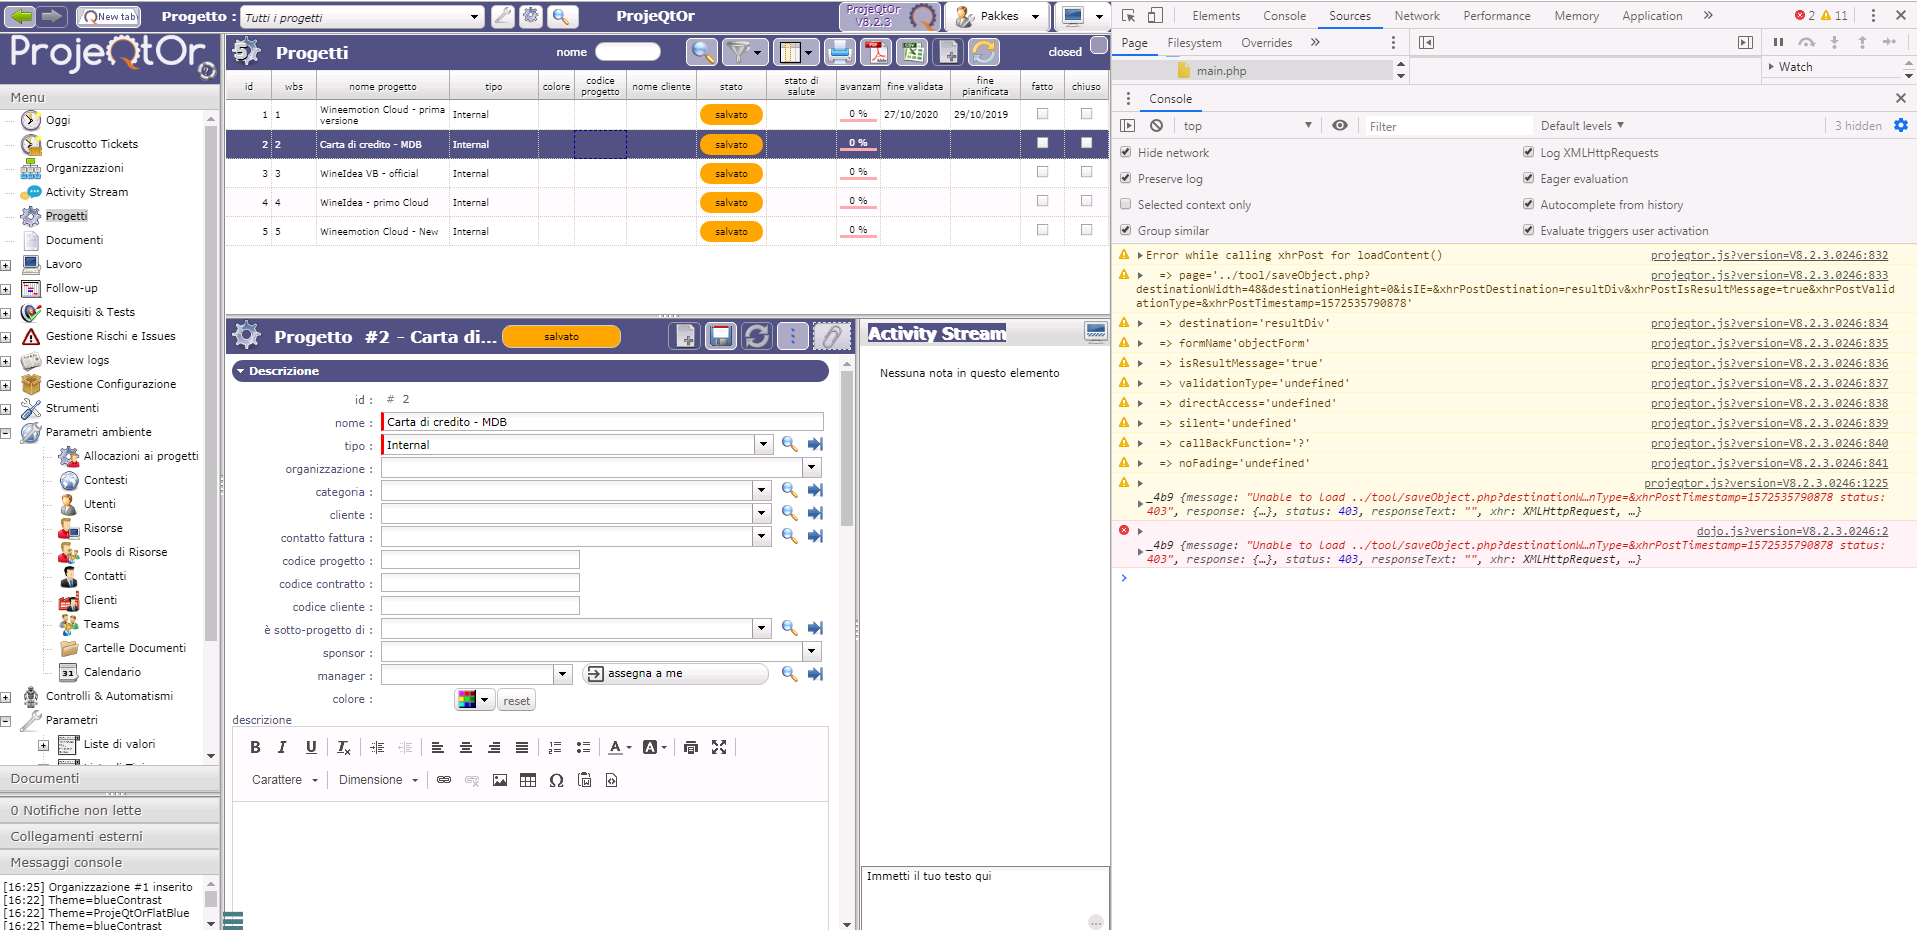Click the green back navigation arrow
This screenshot has width=1917, height=930.
pos(21,16)
